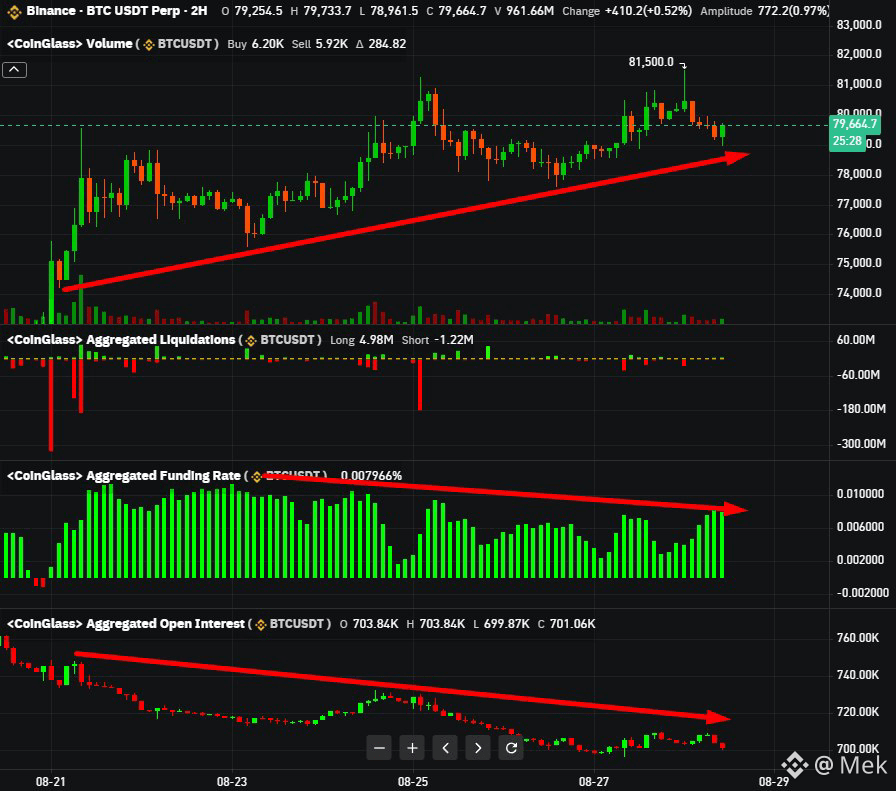Click the 760.00K open interest axis label
896x791 pixels.
click(x=858, y=638)
